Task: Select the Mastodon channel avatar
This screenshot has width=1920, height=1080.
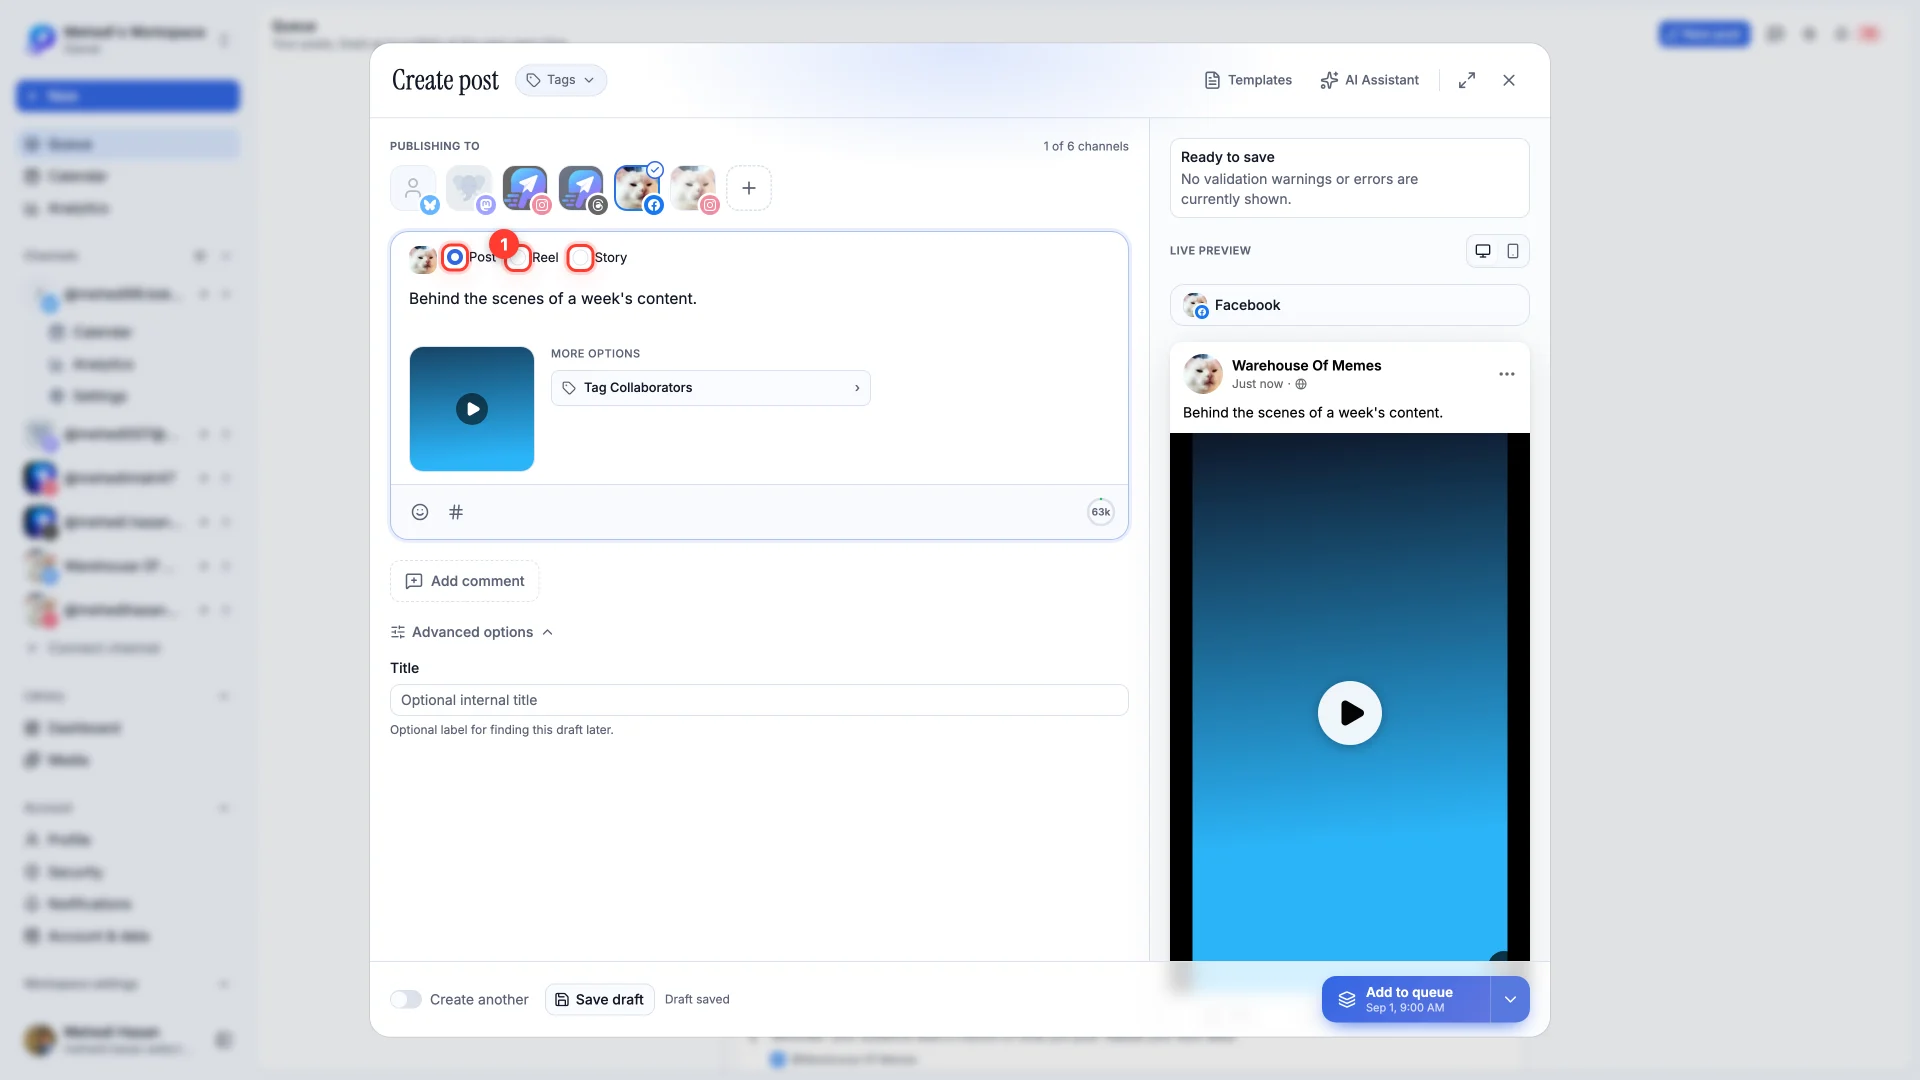Action: [469, 188]
